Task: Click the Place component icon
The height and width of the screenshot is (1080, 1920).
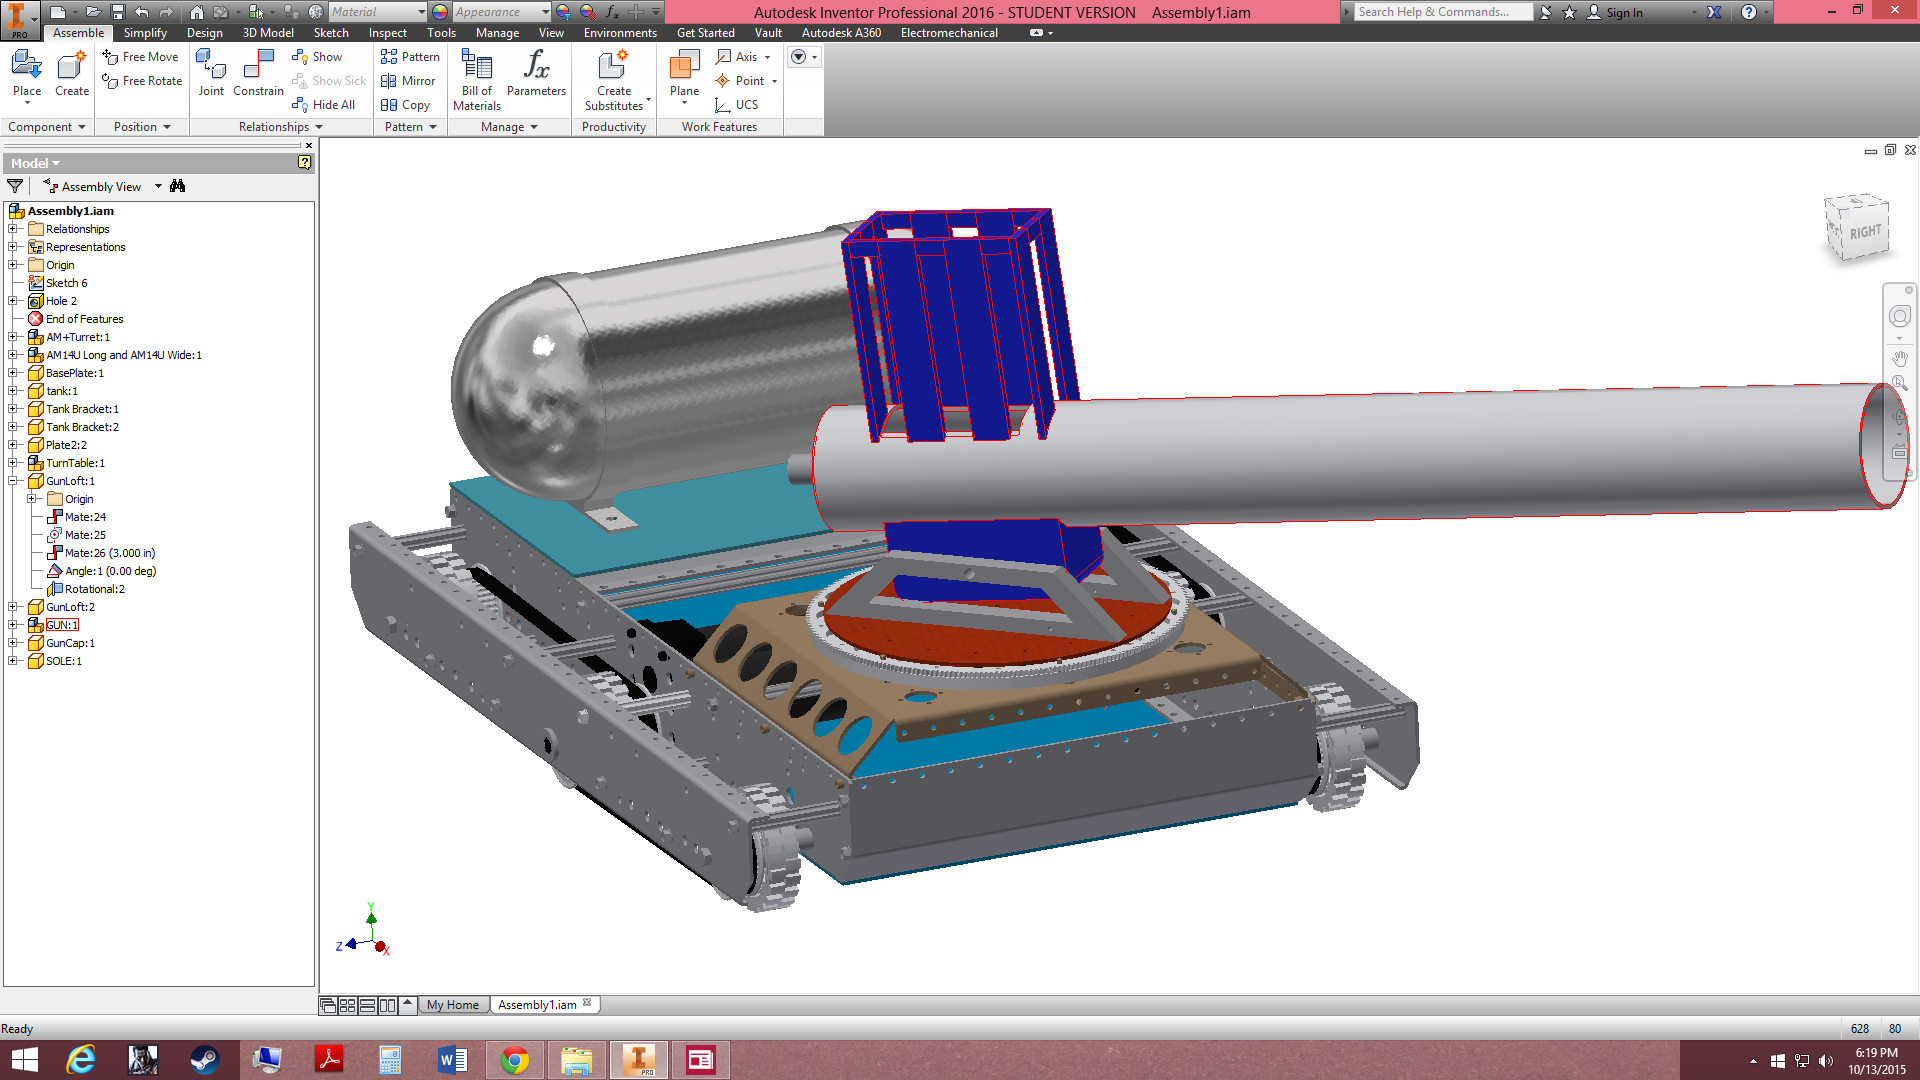Action: coord(27,66)
